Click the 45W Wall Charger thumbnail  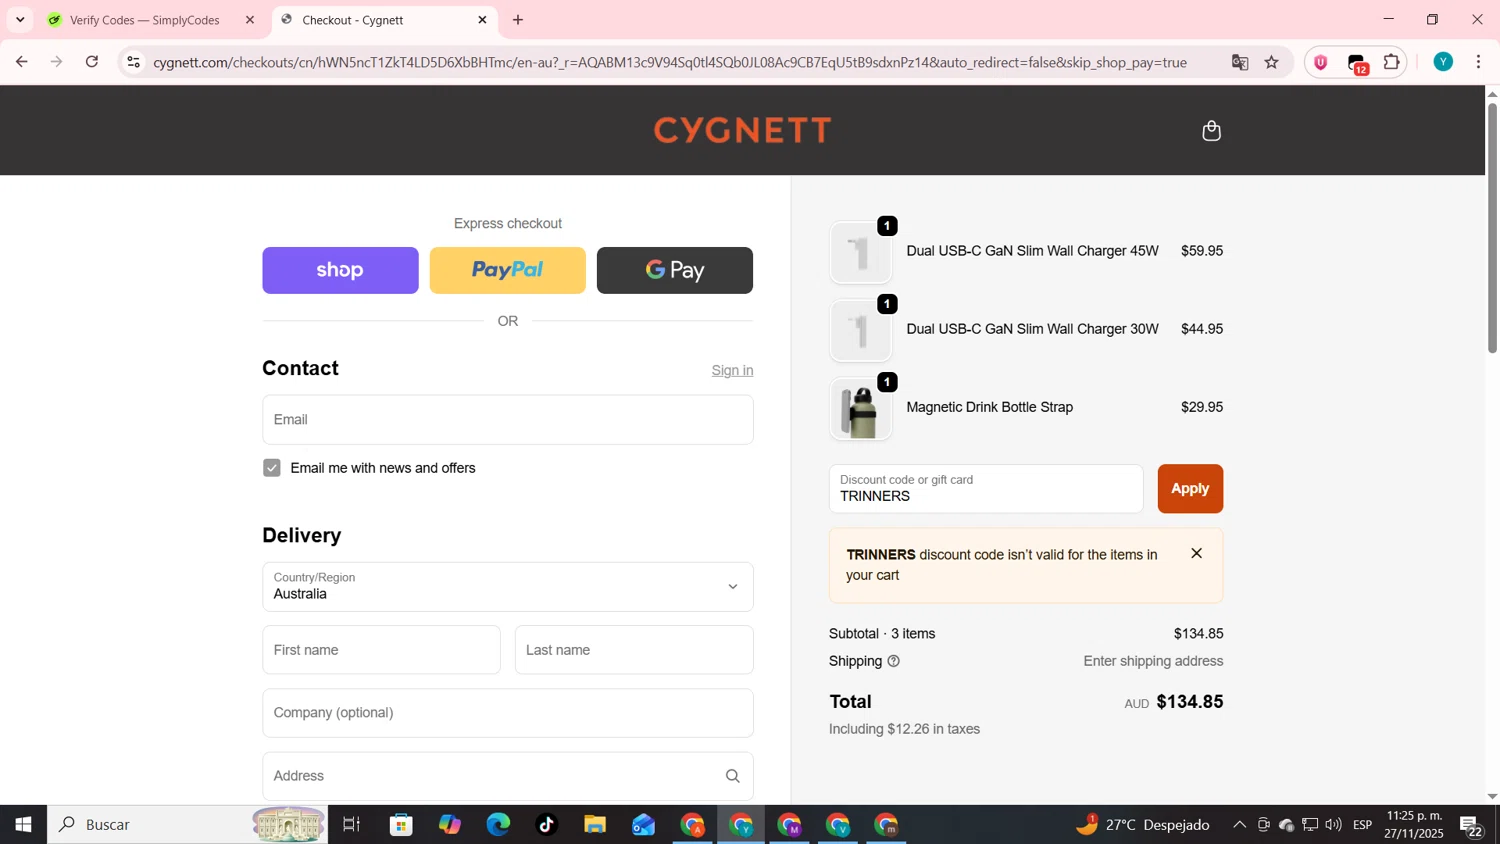point(860,252)
